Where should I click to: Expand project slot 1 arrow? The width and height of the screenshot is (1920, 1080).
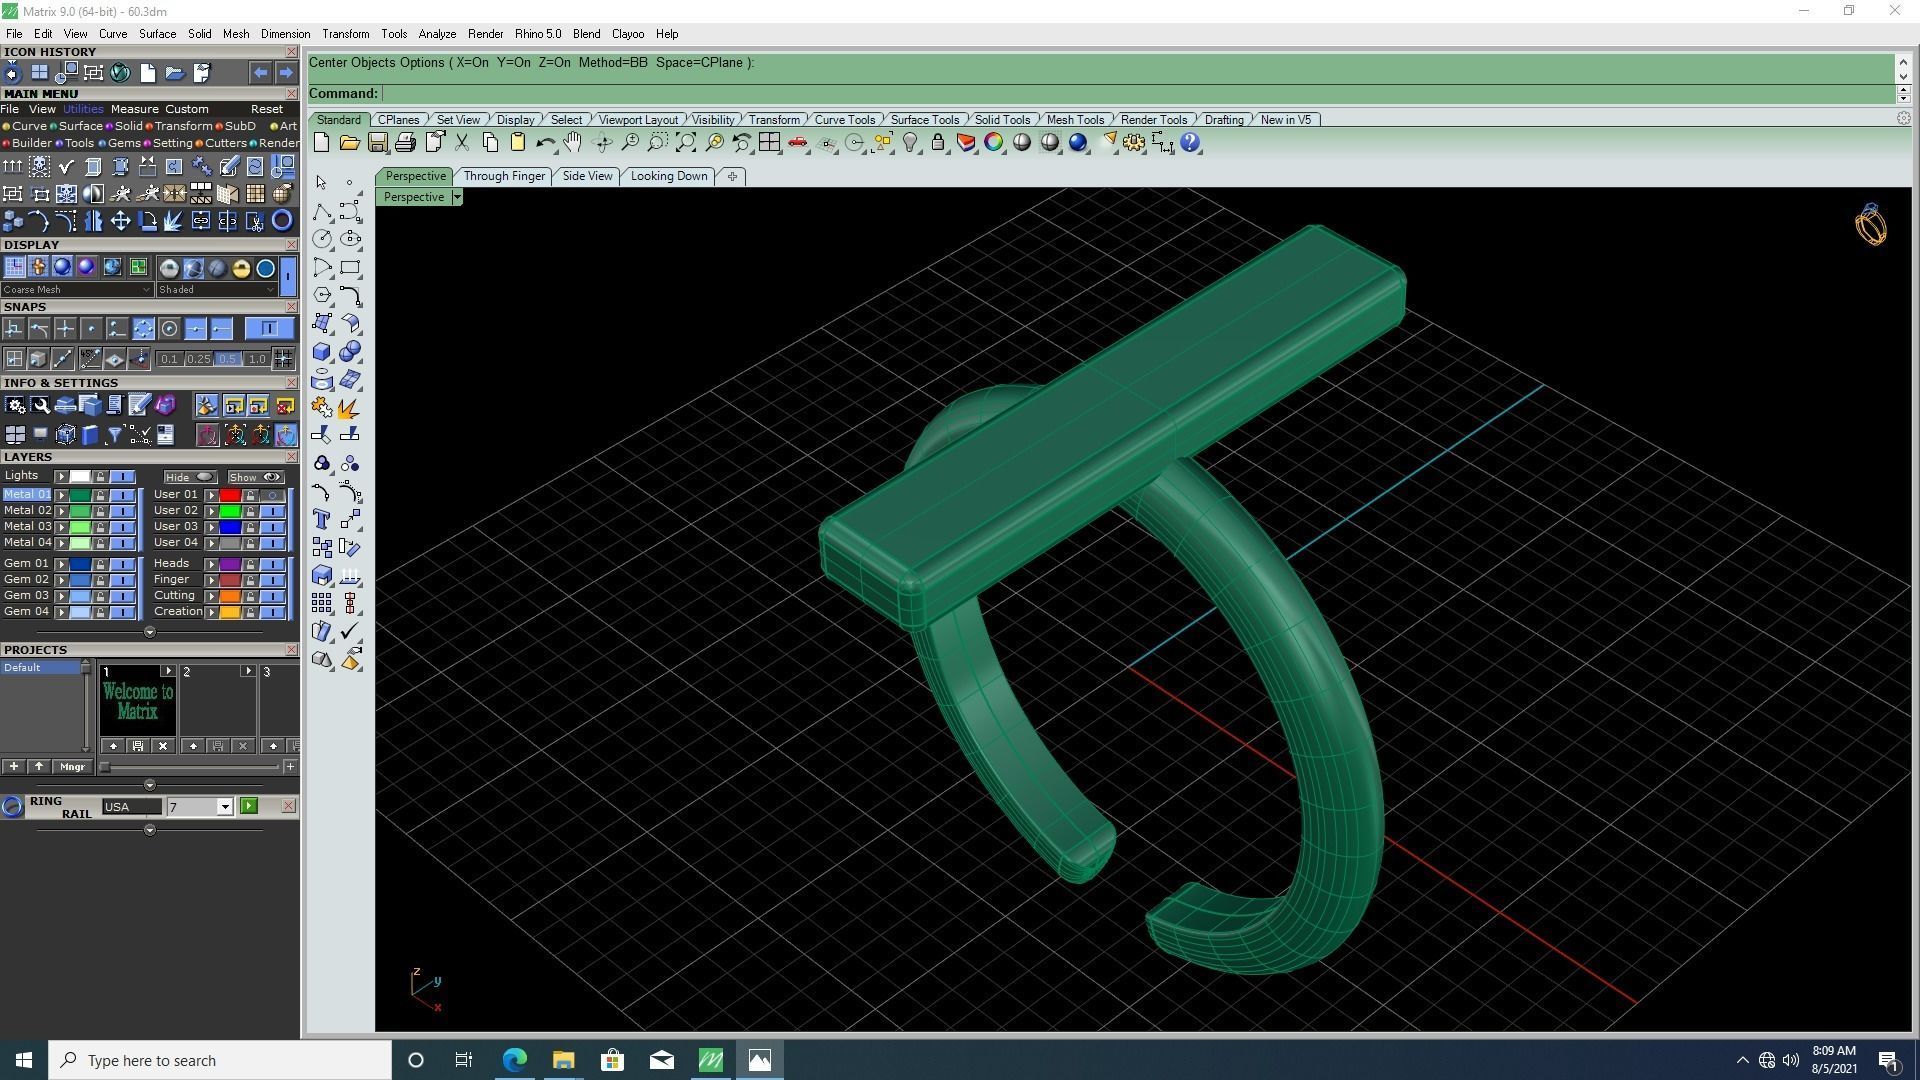[x=167, y=671]
